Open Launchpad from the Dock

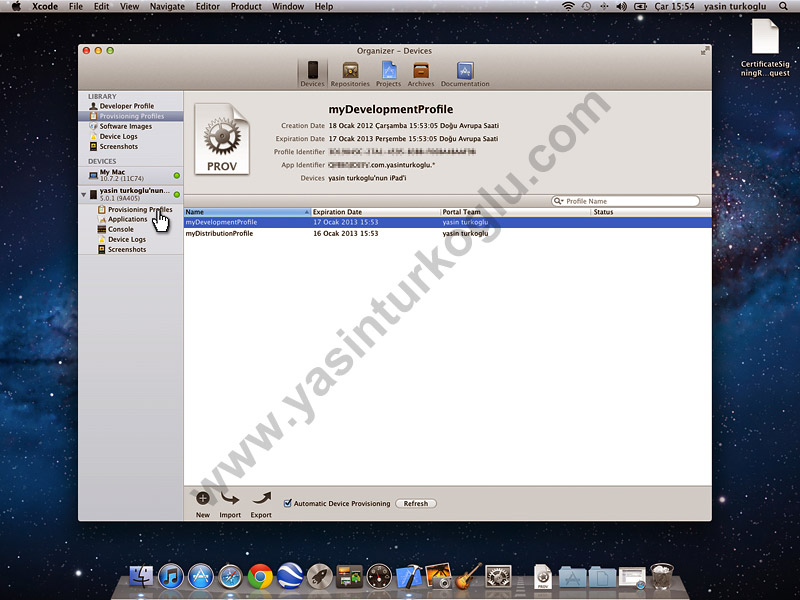point(320,577)
